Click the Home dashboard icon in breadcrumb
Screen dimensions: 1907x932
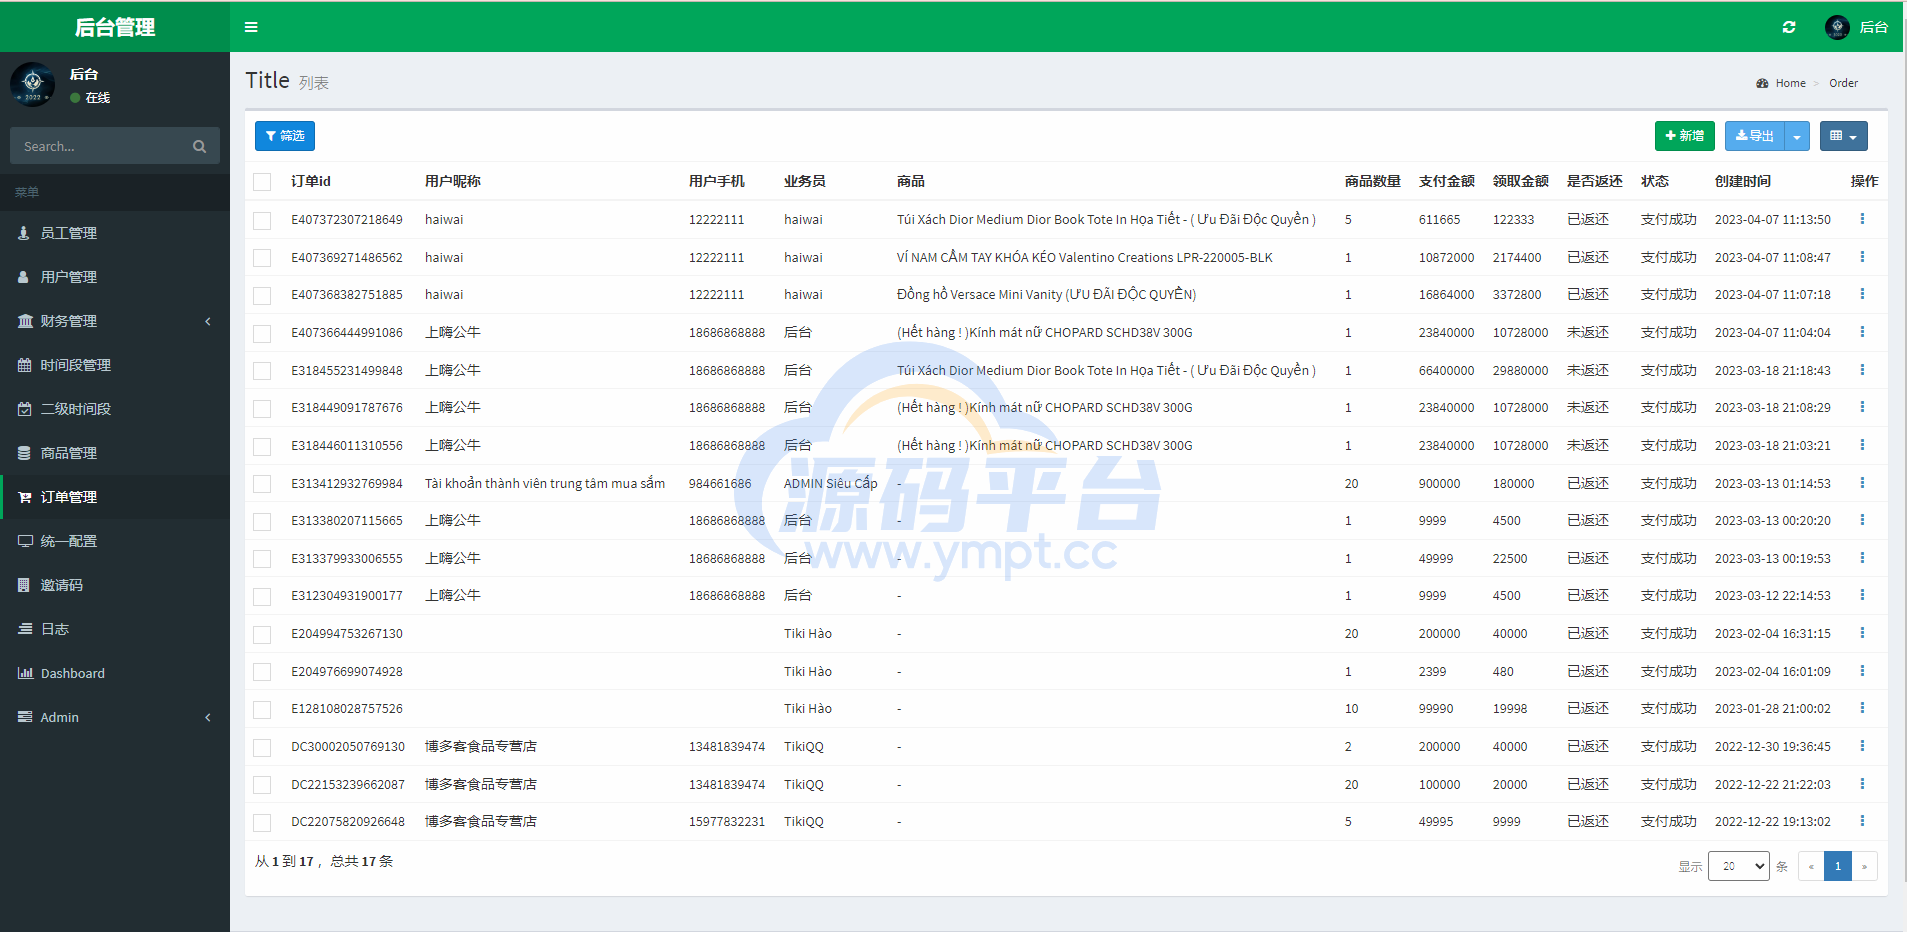[x=1762, y=83]
